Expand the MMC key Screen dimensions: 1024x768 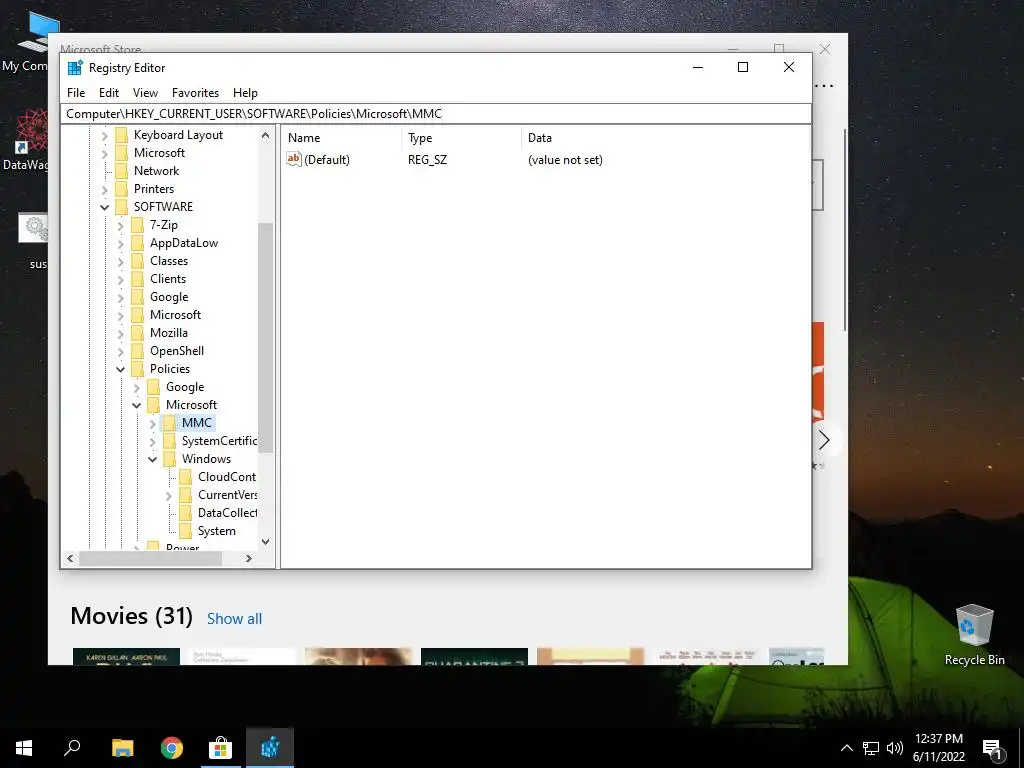(152, 424)
